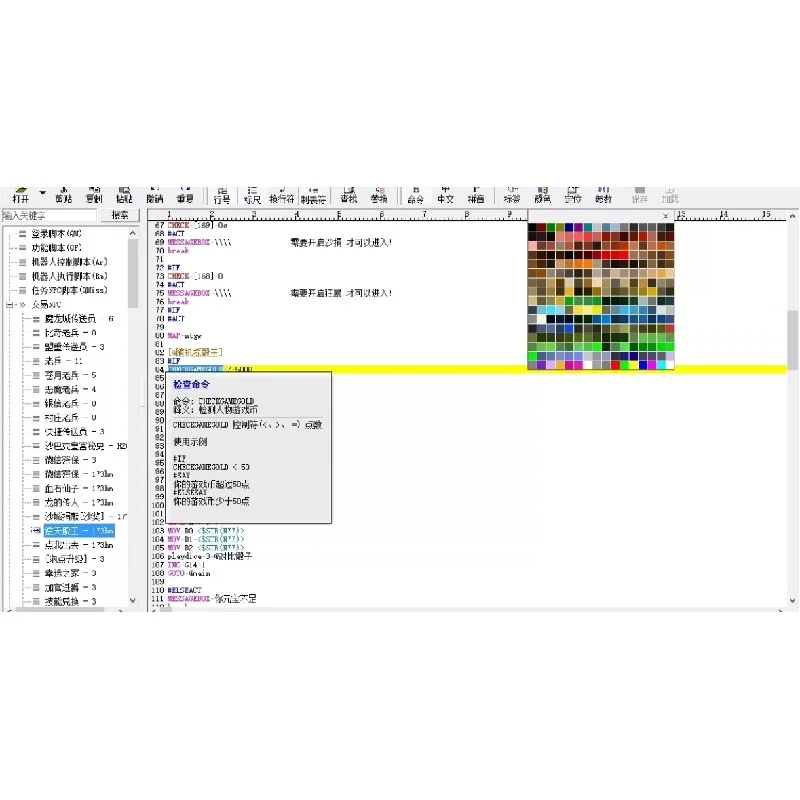Click line 69 MESSAGEBOX command

[189, 242]
